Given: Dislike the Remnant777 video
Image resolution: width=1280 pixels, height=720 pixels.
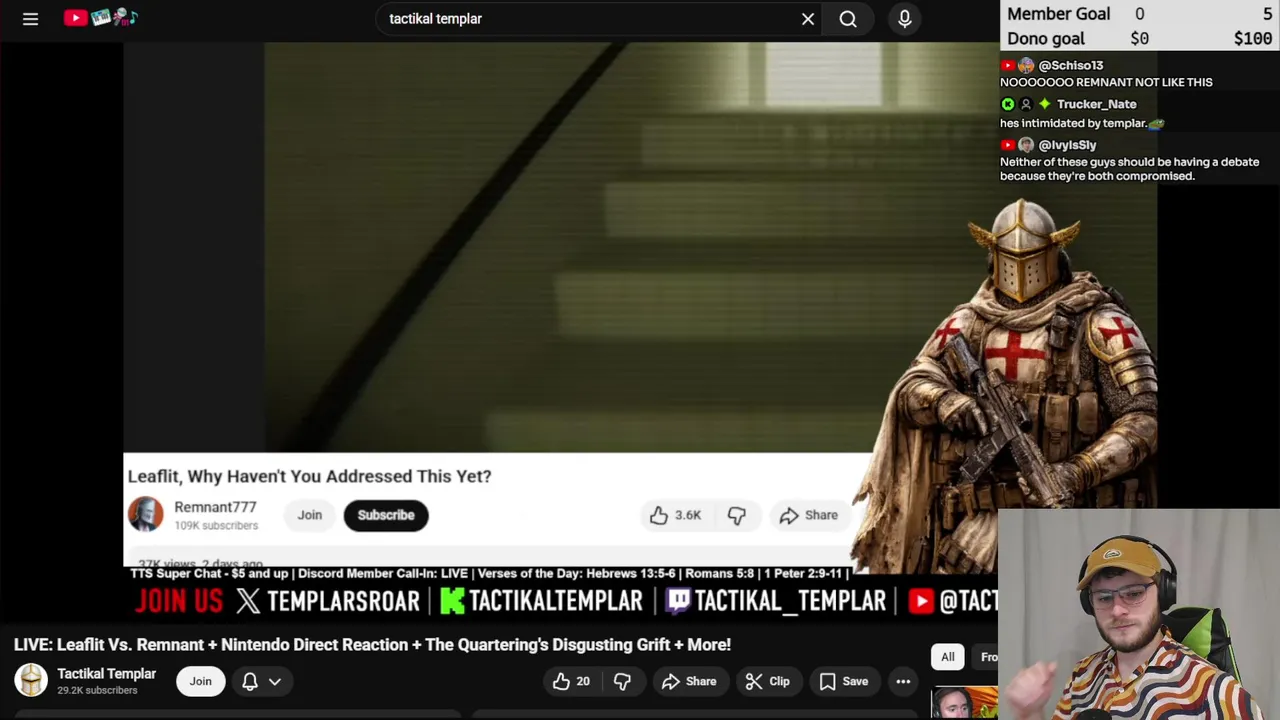Looking at the screenshot, I should click(x=736, y=515).
